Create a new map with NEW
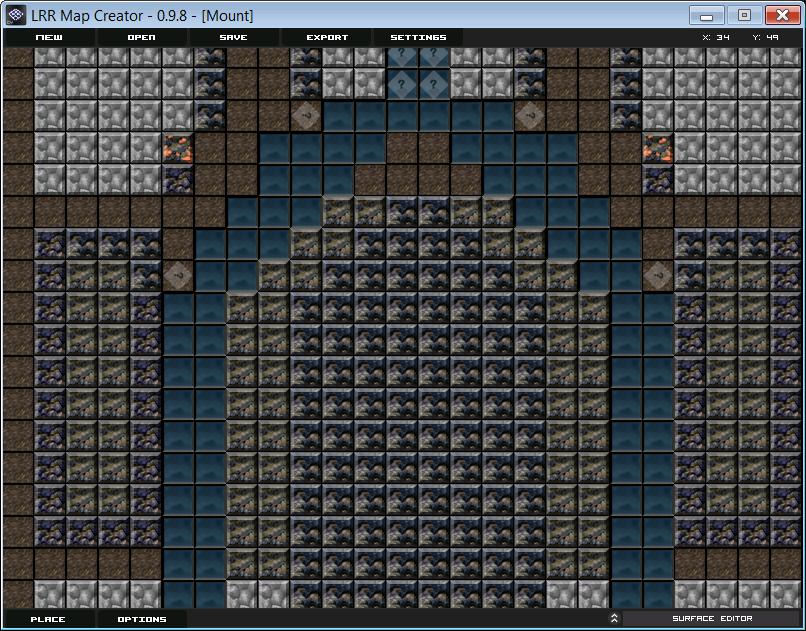 tap(49, 38)
